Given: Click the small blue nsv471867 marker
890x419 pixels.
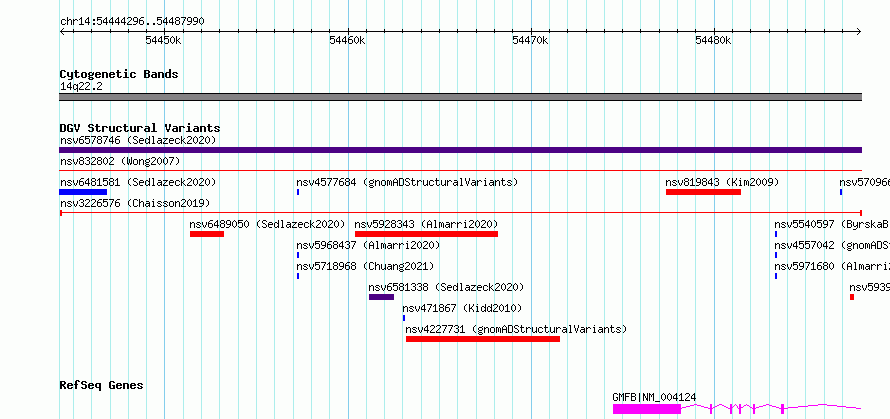Looking at the screenshot, I should pyautogui.click(x=404, y=318).
